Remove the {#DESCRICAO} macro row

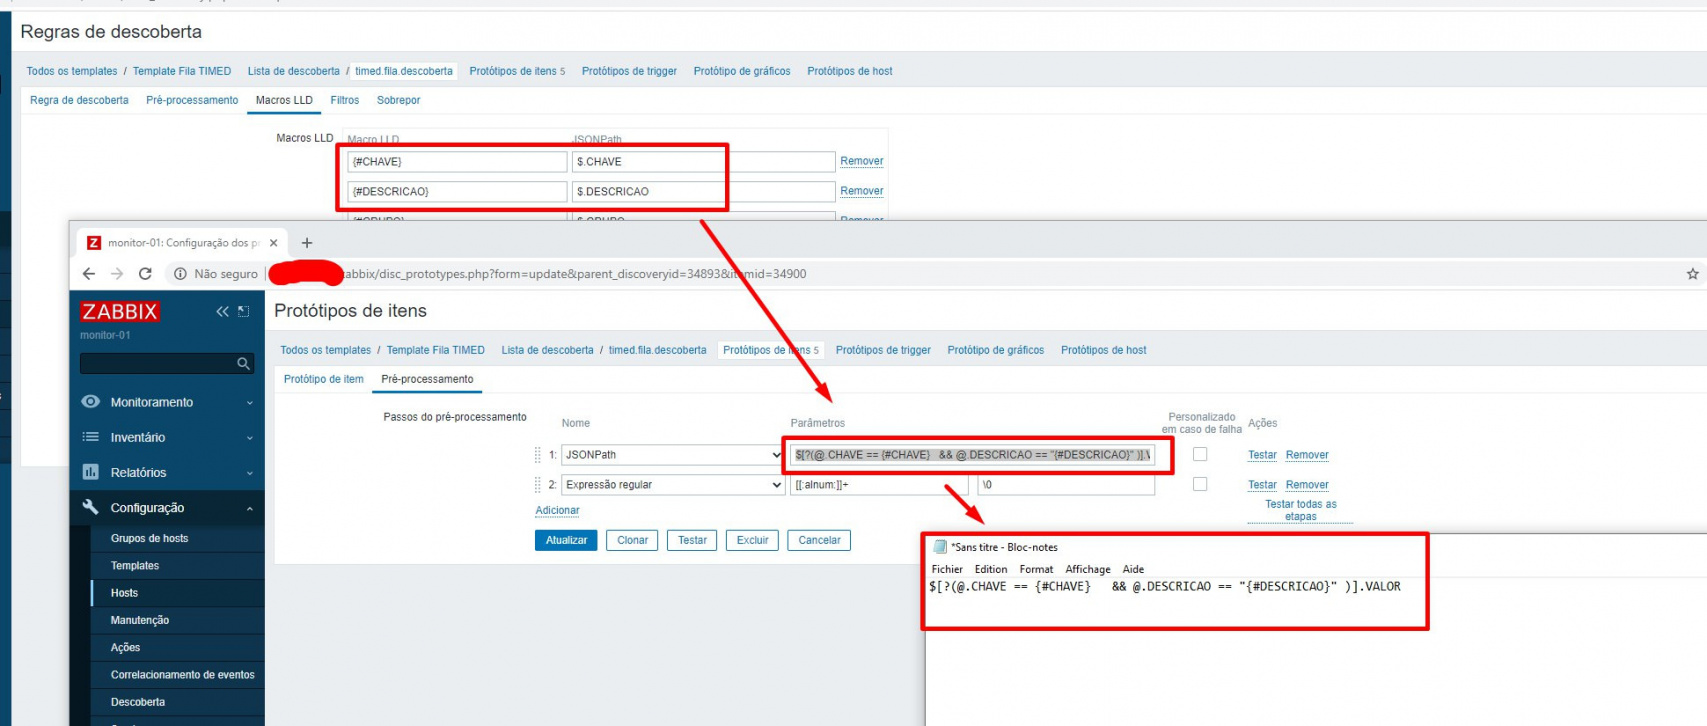(x=862, y=191)
